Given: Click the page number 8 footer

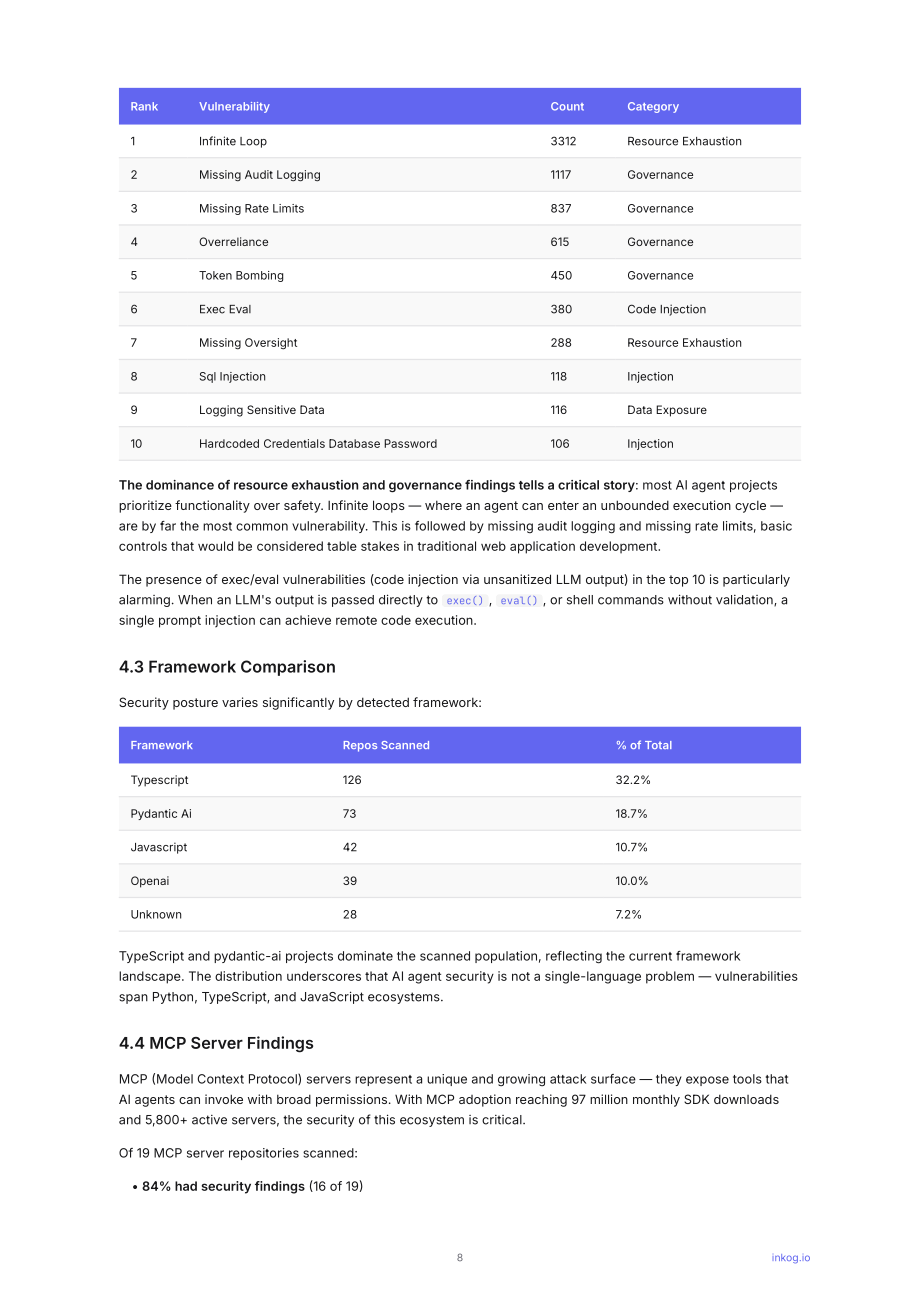Looking at the screenshot, I should point(460,1258).
